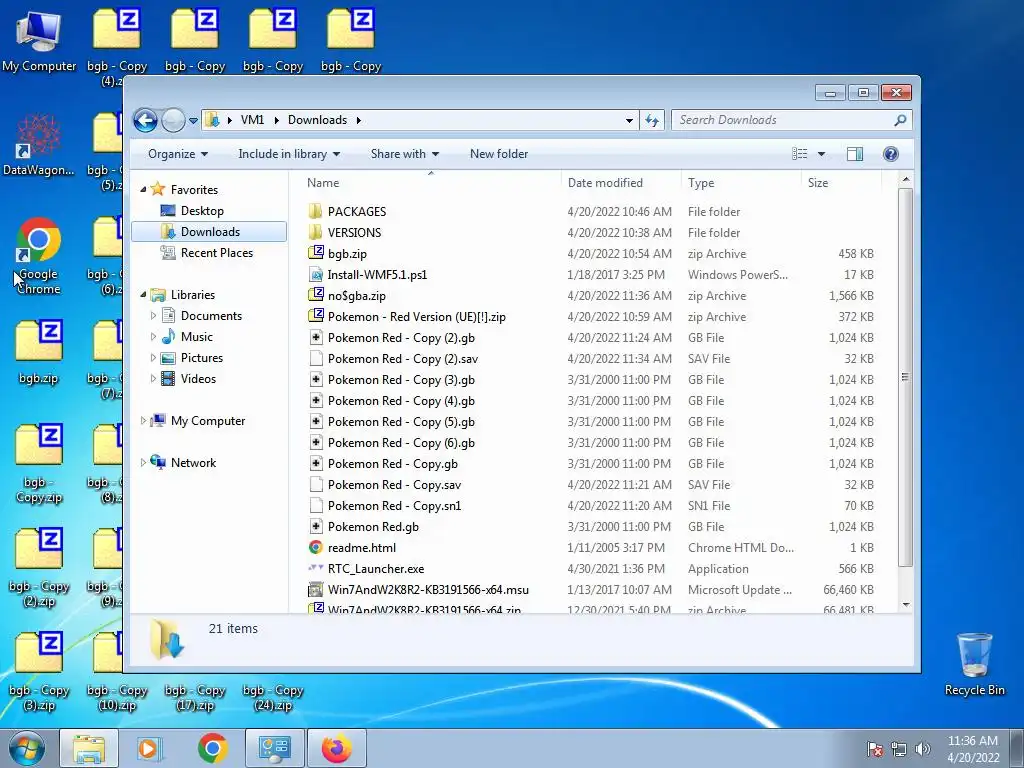Screen dimensions: 1024x768
Task: Select the Recycle Bin desktop icon
Action: (974, 664)
